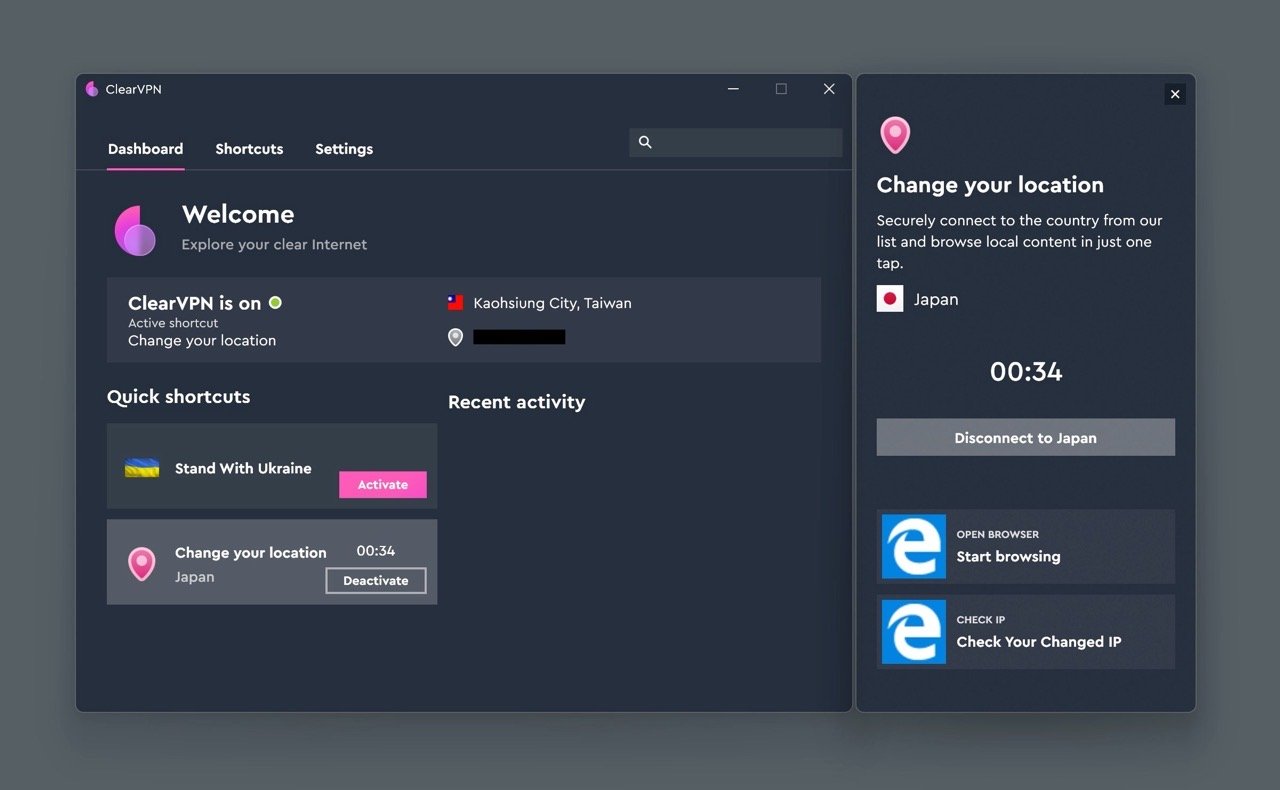Click the large 00:34 timer in side panel
The width and height of the screenshot is (1280, 790).
point(1026,372)
